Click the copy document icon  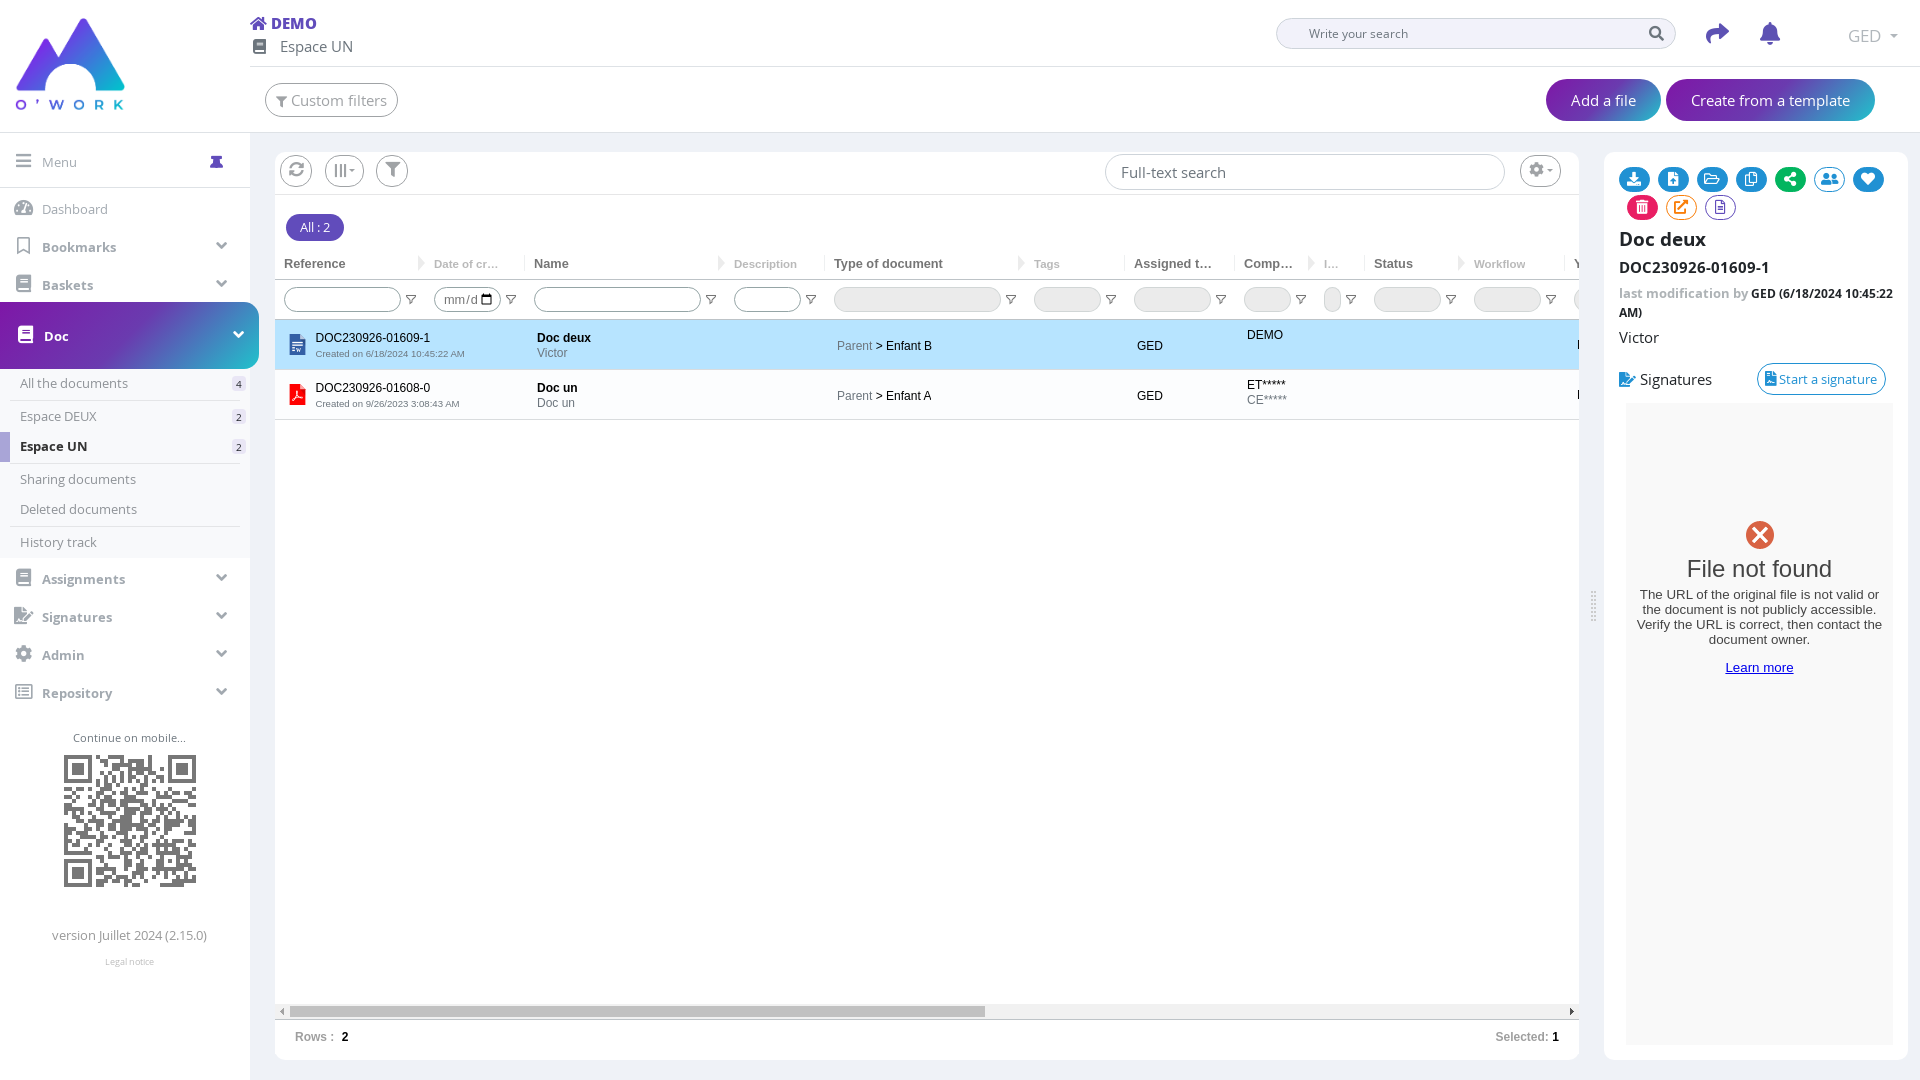tap(1751, 180)
